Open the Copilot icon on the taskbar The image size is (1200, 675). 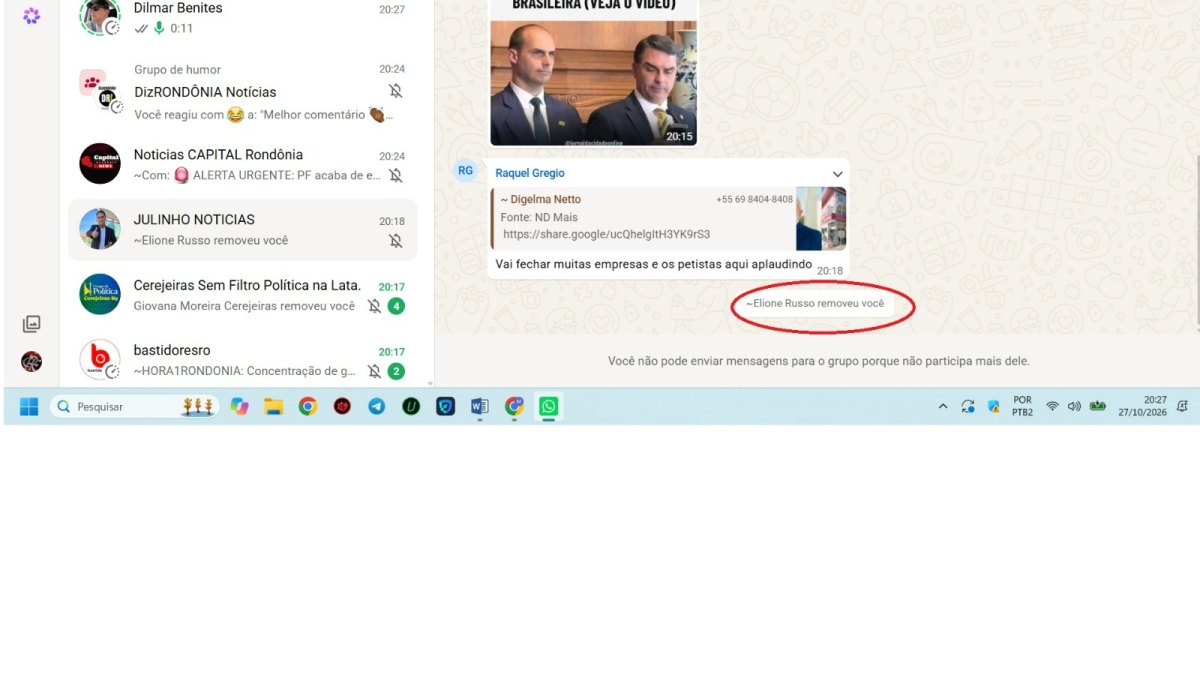coord(239,406)
